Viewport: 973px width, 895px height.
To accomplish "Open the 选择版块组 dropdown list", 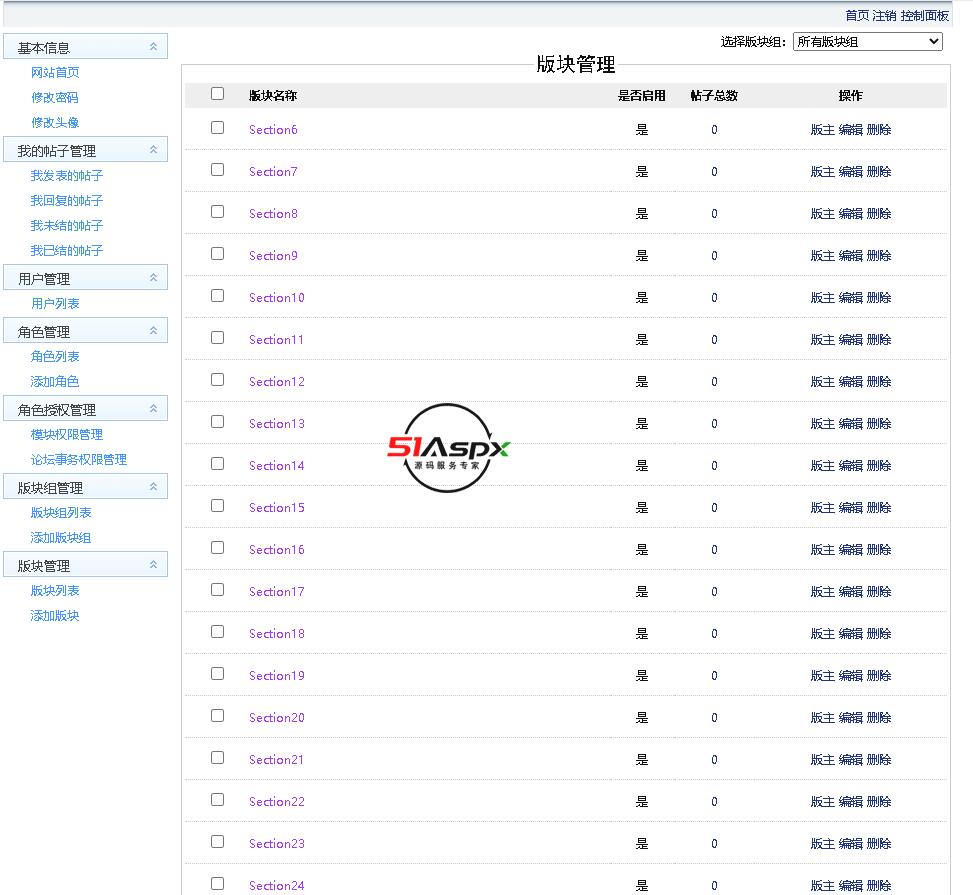I will pyautogui.click(x=867, y=41).
